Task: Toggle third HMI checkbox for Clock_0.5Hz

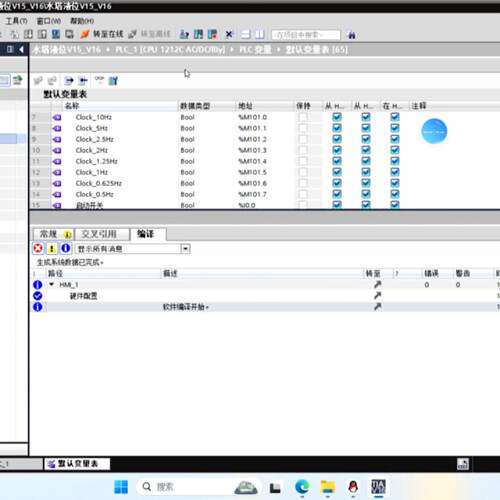Action: point(395,194)
